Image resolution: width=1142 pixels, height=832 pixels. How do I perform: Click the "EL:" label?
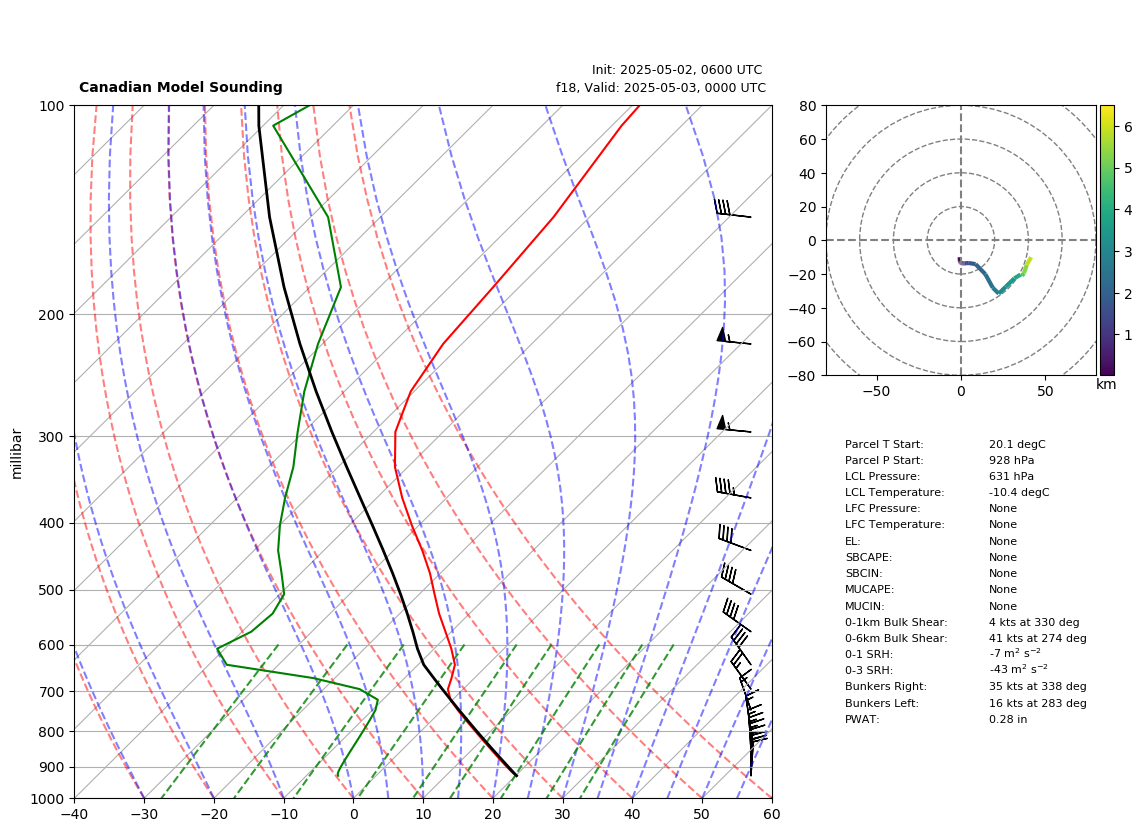[x=853, y=541]
